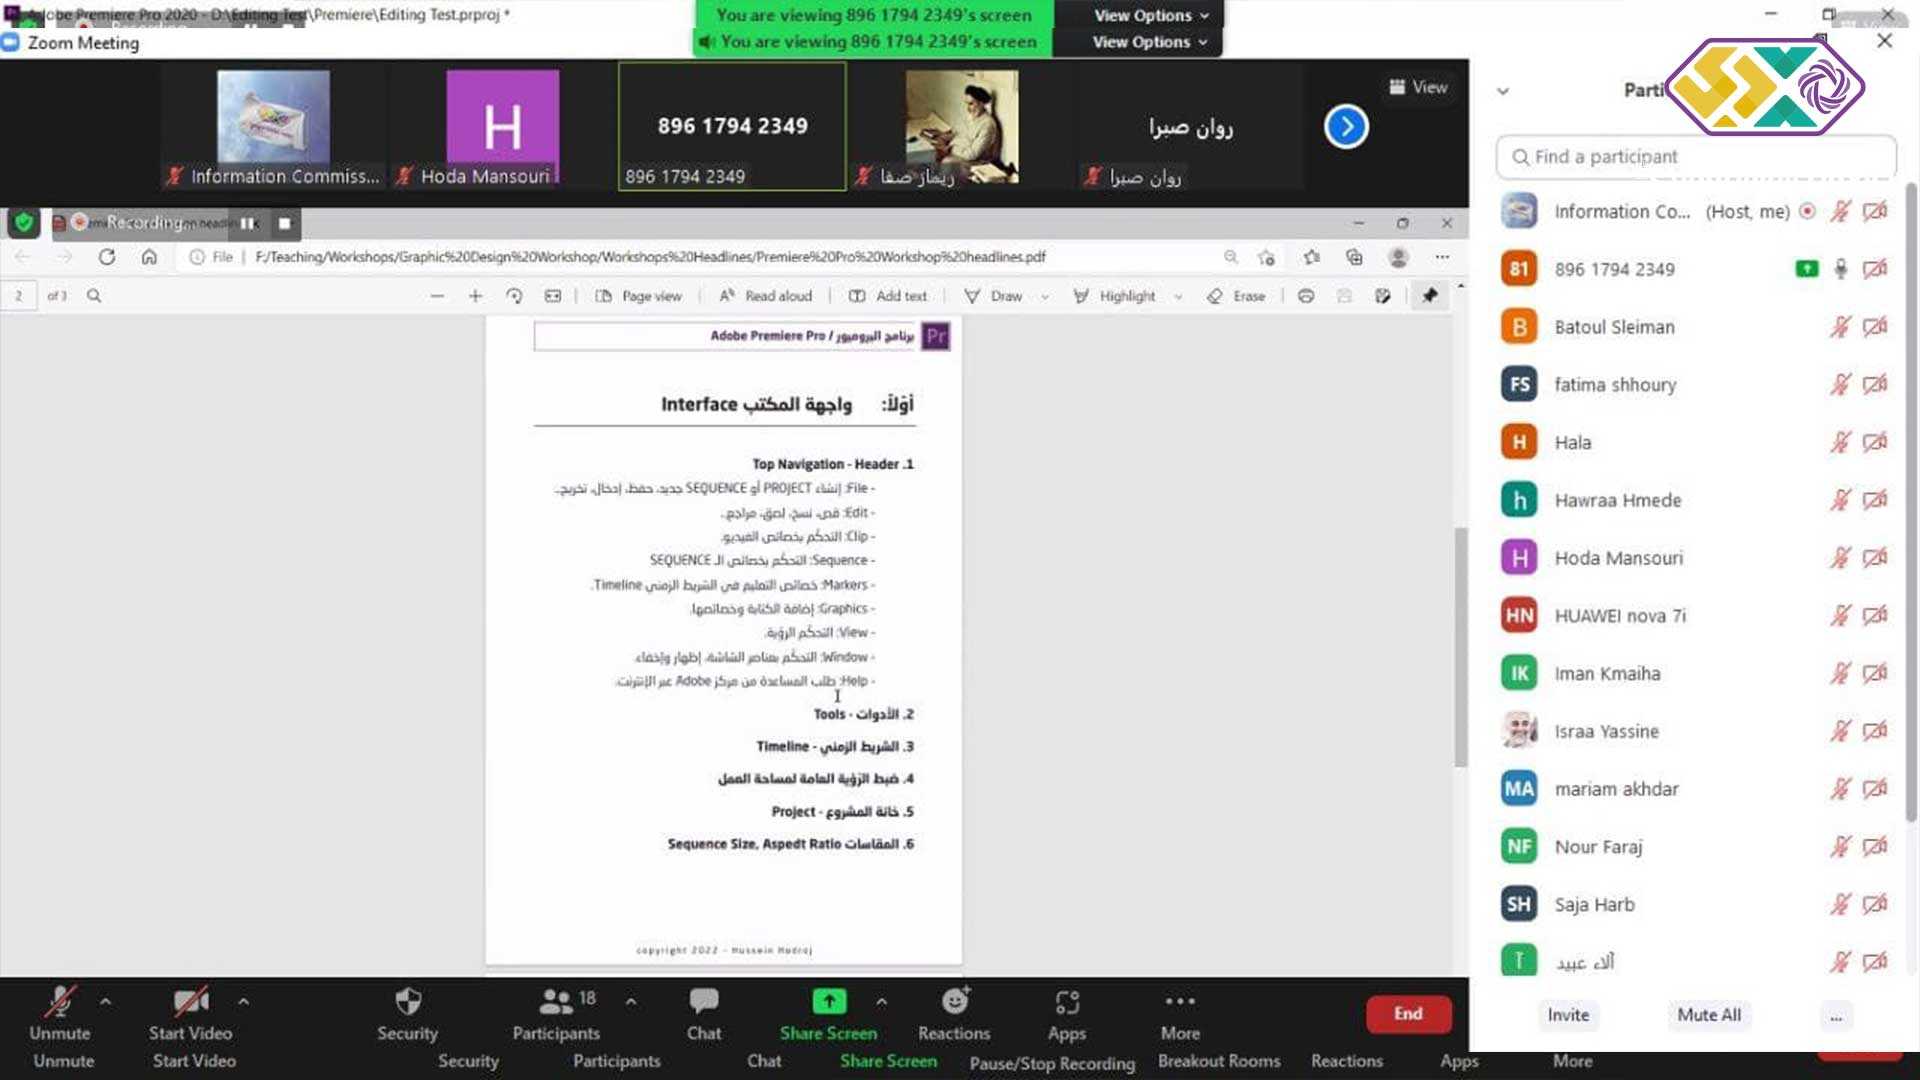Unmute the microphone in meeting toolbar

60,1002
